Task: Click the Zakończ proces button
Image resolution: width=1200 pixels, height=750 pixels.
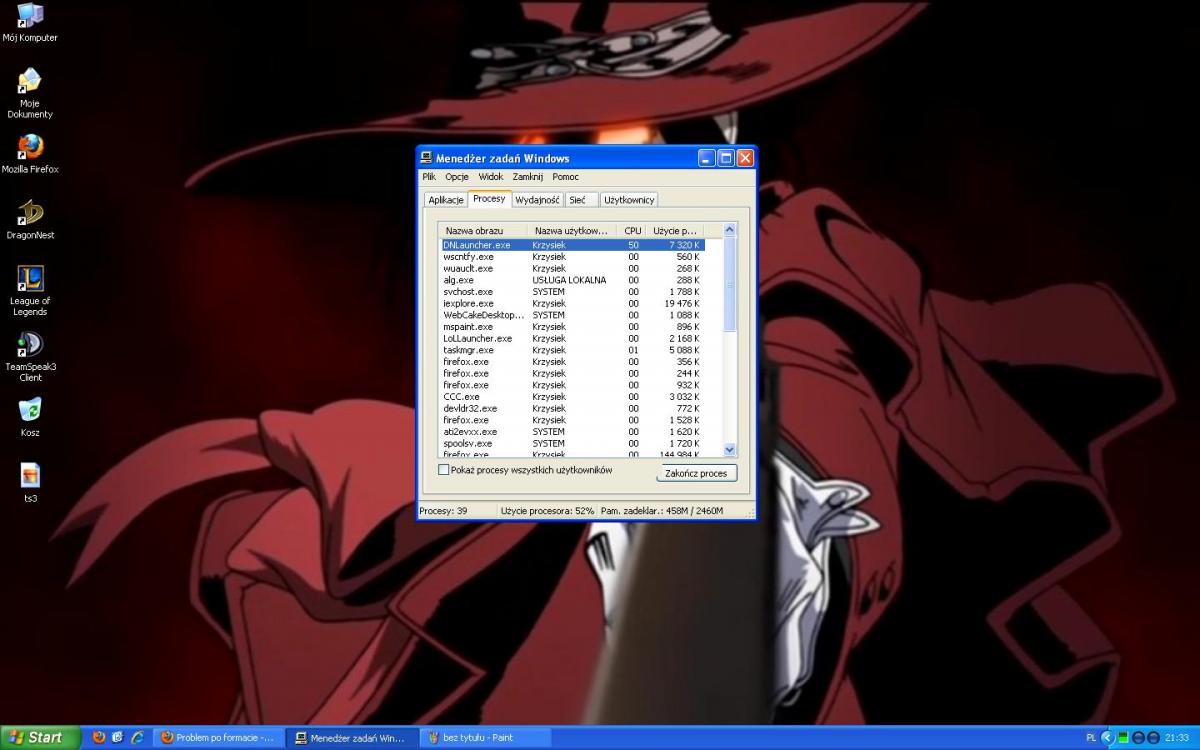Action: click(x=696, y=473)
